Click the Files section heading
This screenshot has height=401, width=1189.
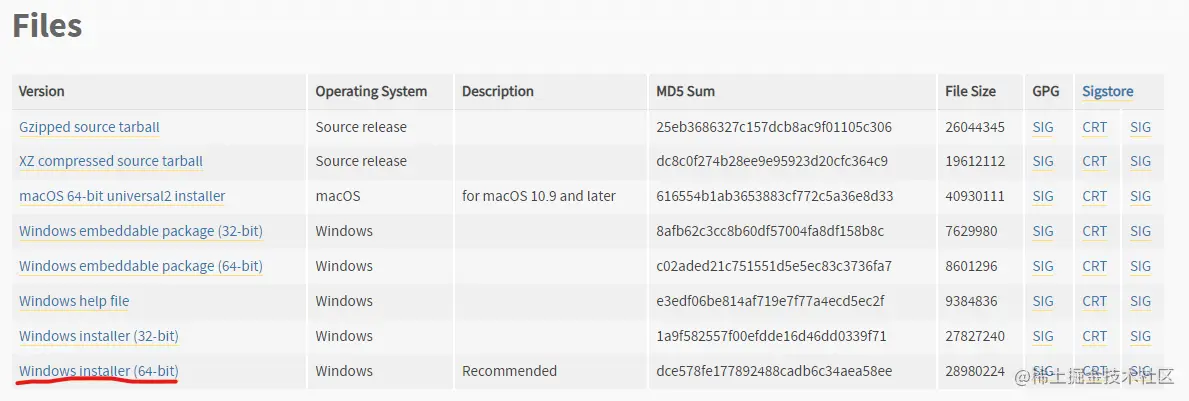(x=47, y=25)
